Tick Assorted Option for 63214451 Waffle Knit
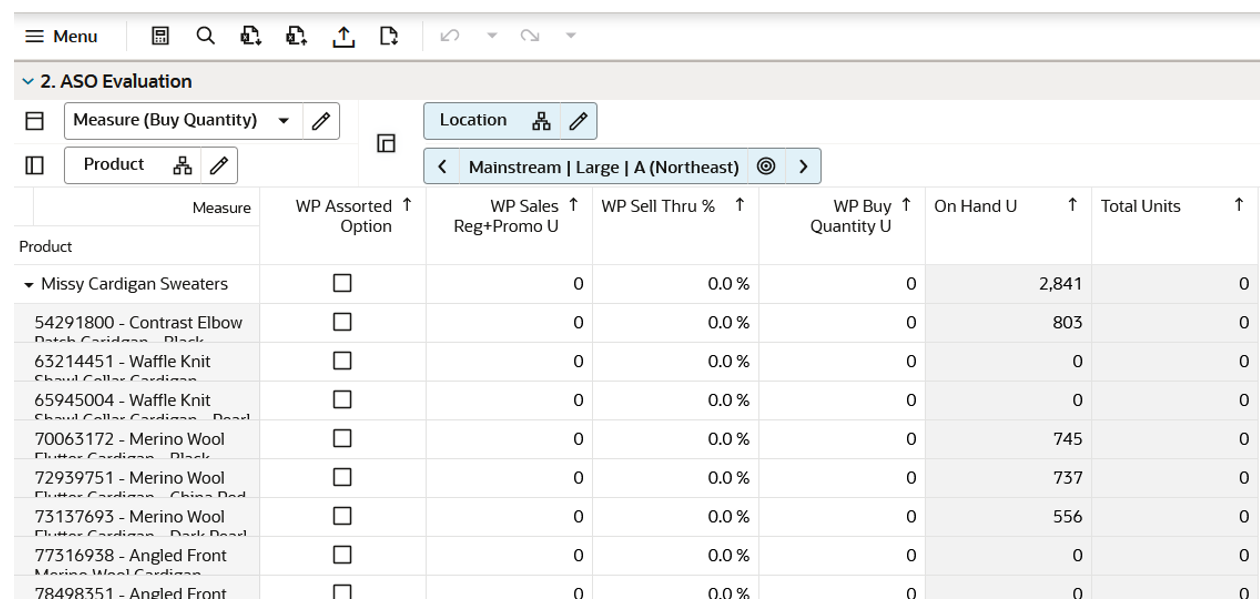The image size is (1260, 602). coord(342,361)
